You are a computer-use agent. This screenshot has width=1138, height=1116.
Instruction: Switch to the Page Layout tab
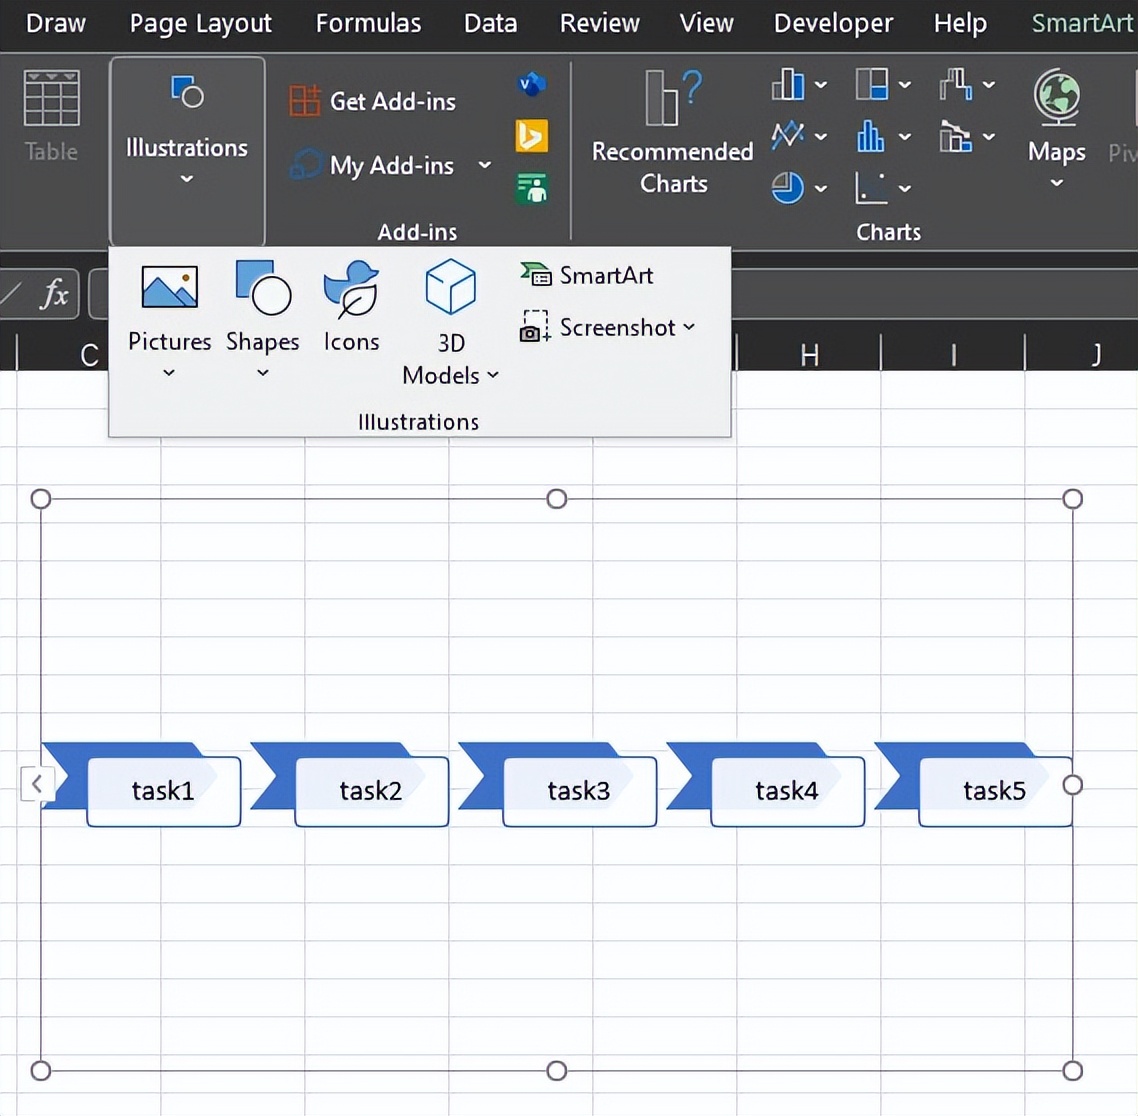click(200, 23)
